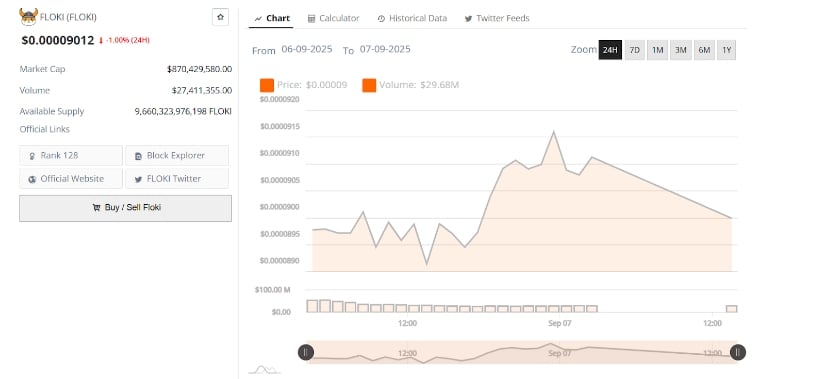Screen dimensions: 825x379
Task: Set zoom to 24H
Action: point(610,50)
